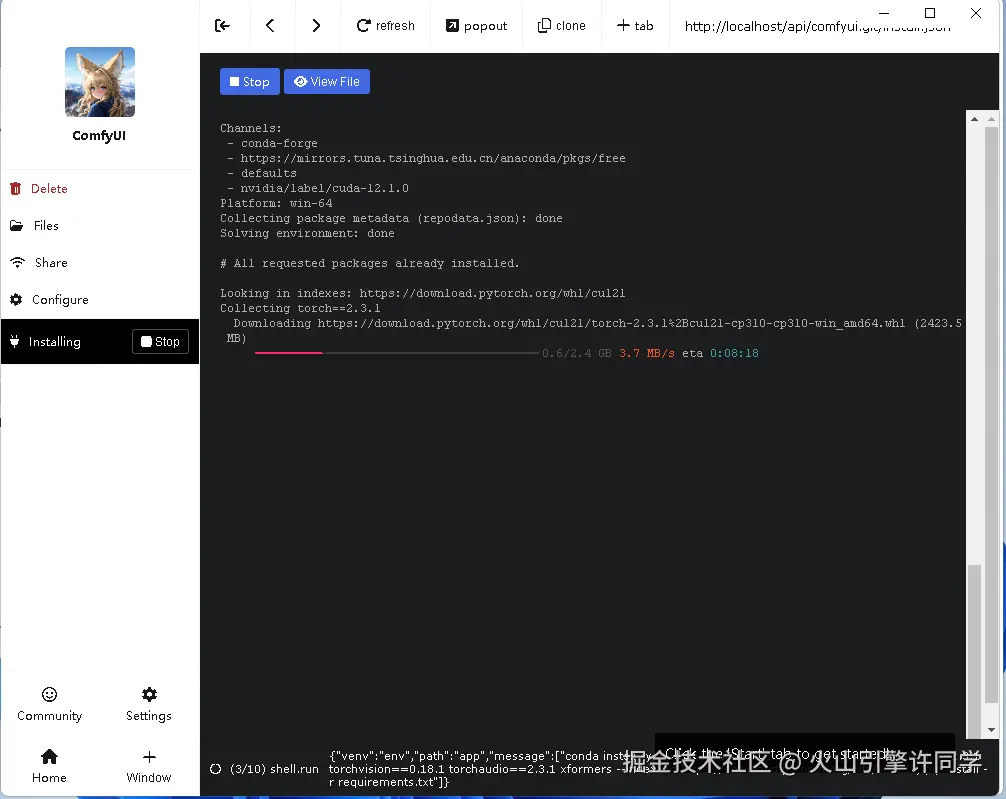Open View File button
This screenshot has height=799, width=1006.
(x=327, y=82)
